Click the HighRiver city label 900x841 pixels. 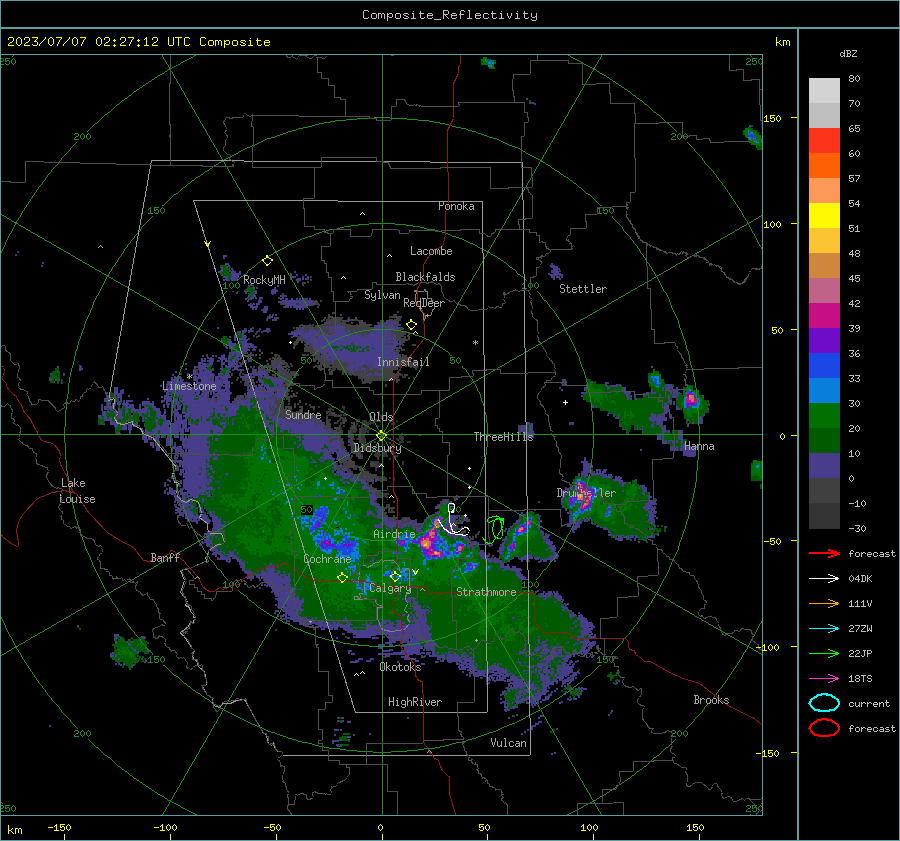coord(415,702)
